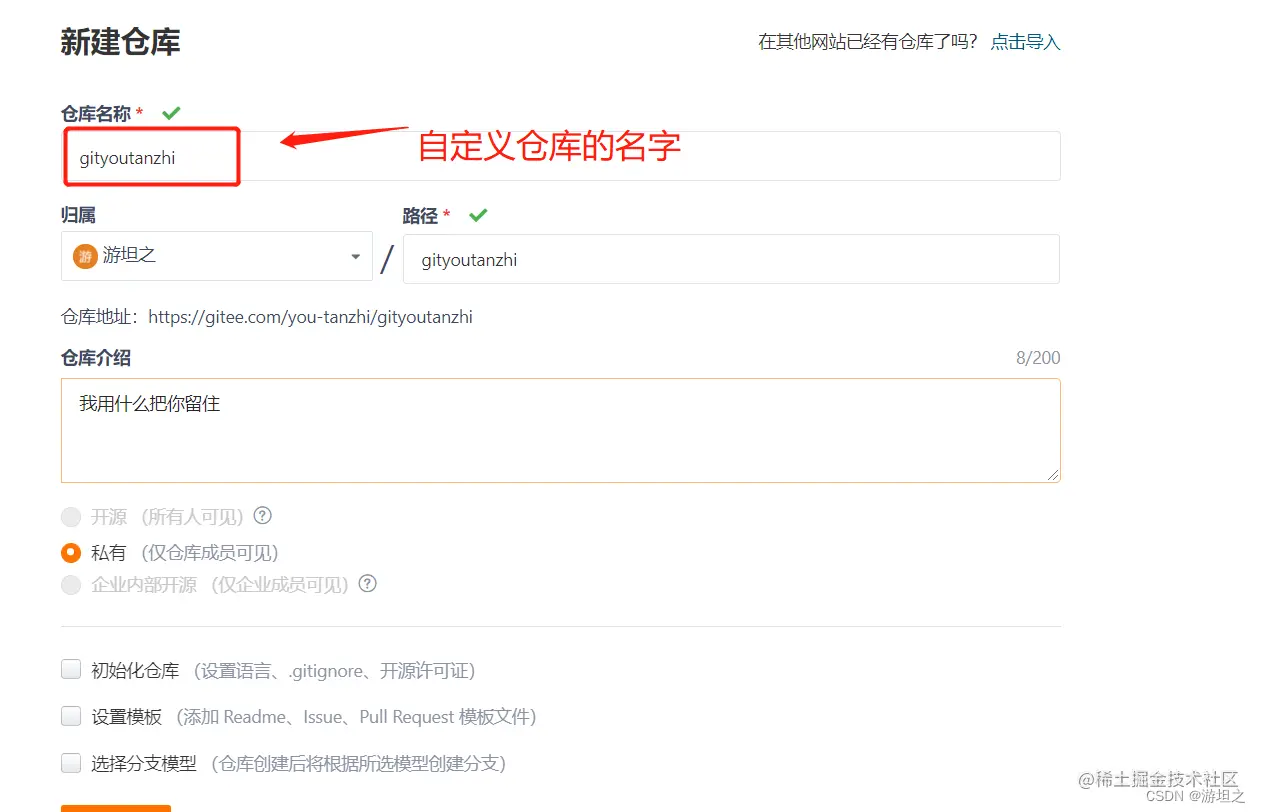Select the 开源 (所有人可见) radio button
Screen dimensions: 1261x812
[x=71, y=517]
